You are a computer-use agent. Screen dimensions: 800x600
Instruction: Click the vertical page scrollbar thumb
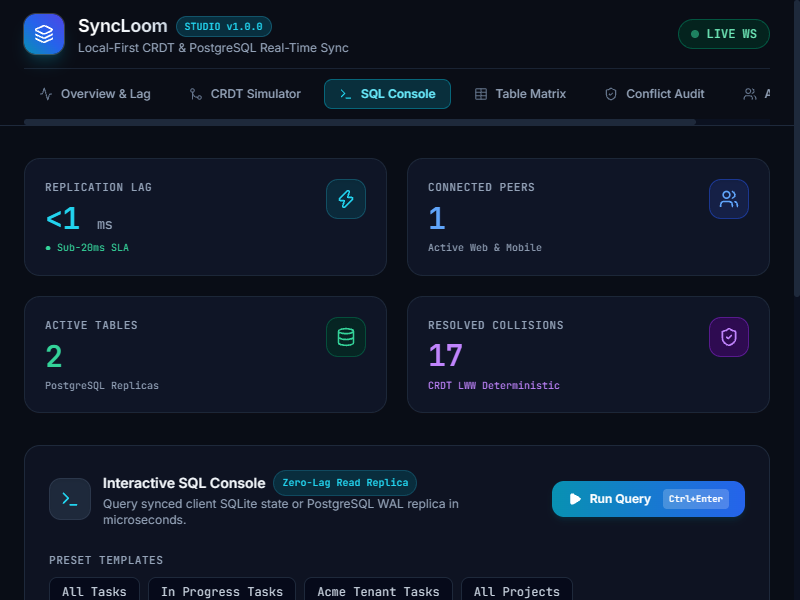pos(797,148)
